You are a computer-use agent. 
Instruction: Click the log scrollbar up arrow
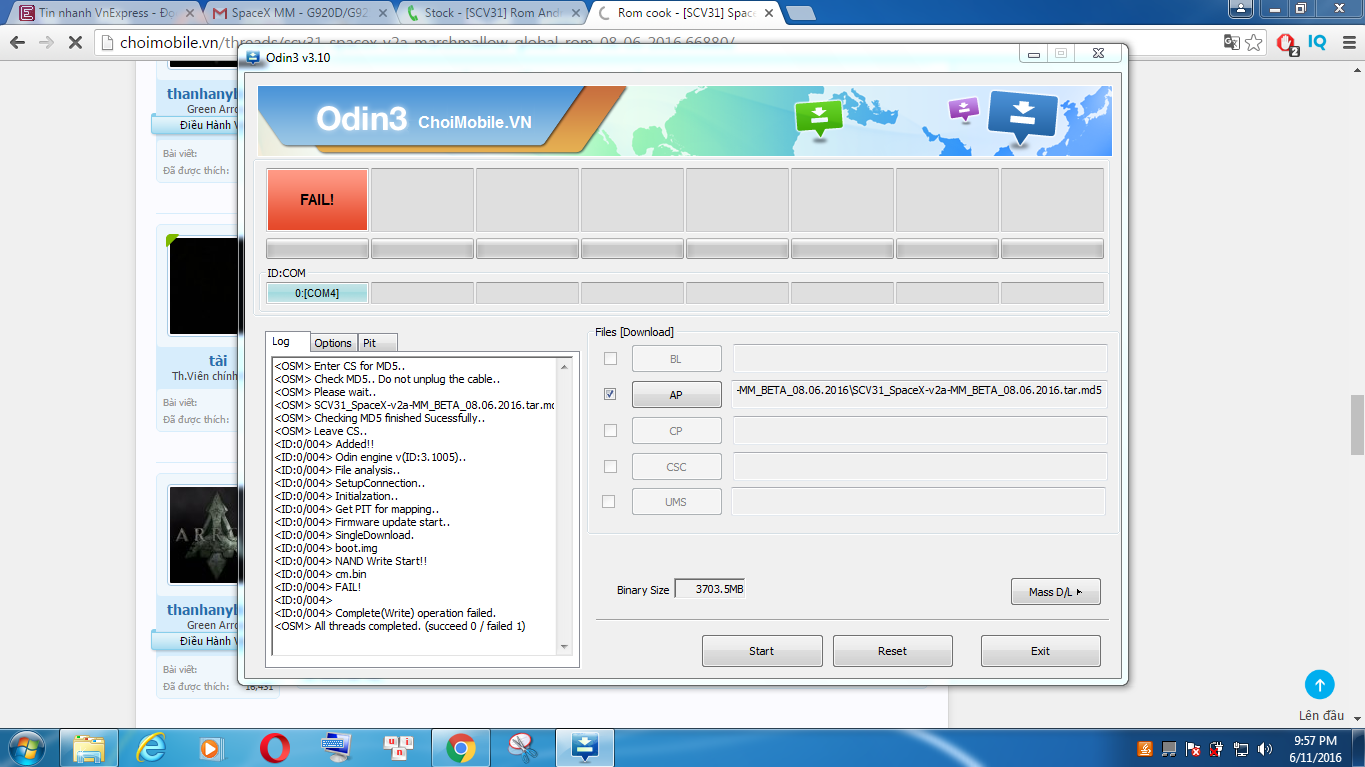564,366
